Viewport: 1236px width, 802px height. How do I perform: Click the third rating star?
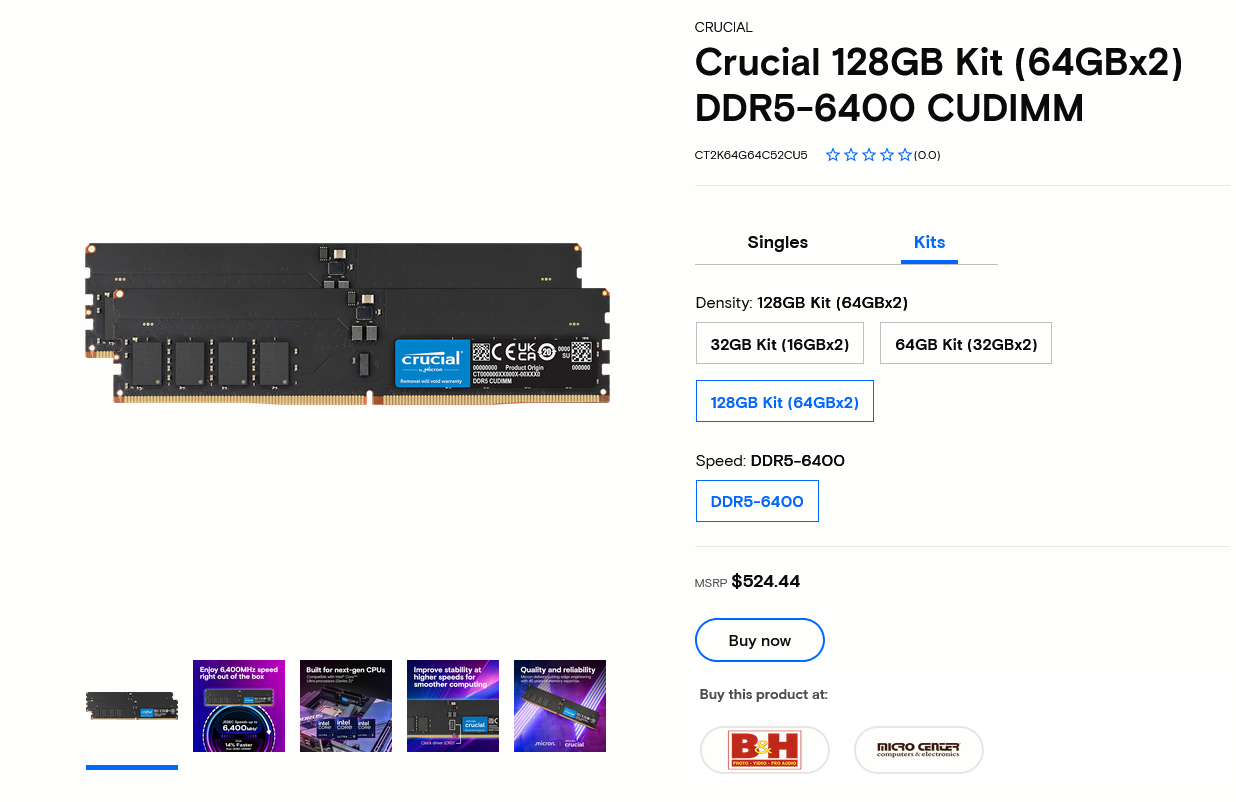click(x=869, y=155)
